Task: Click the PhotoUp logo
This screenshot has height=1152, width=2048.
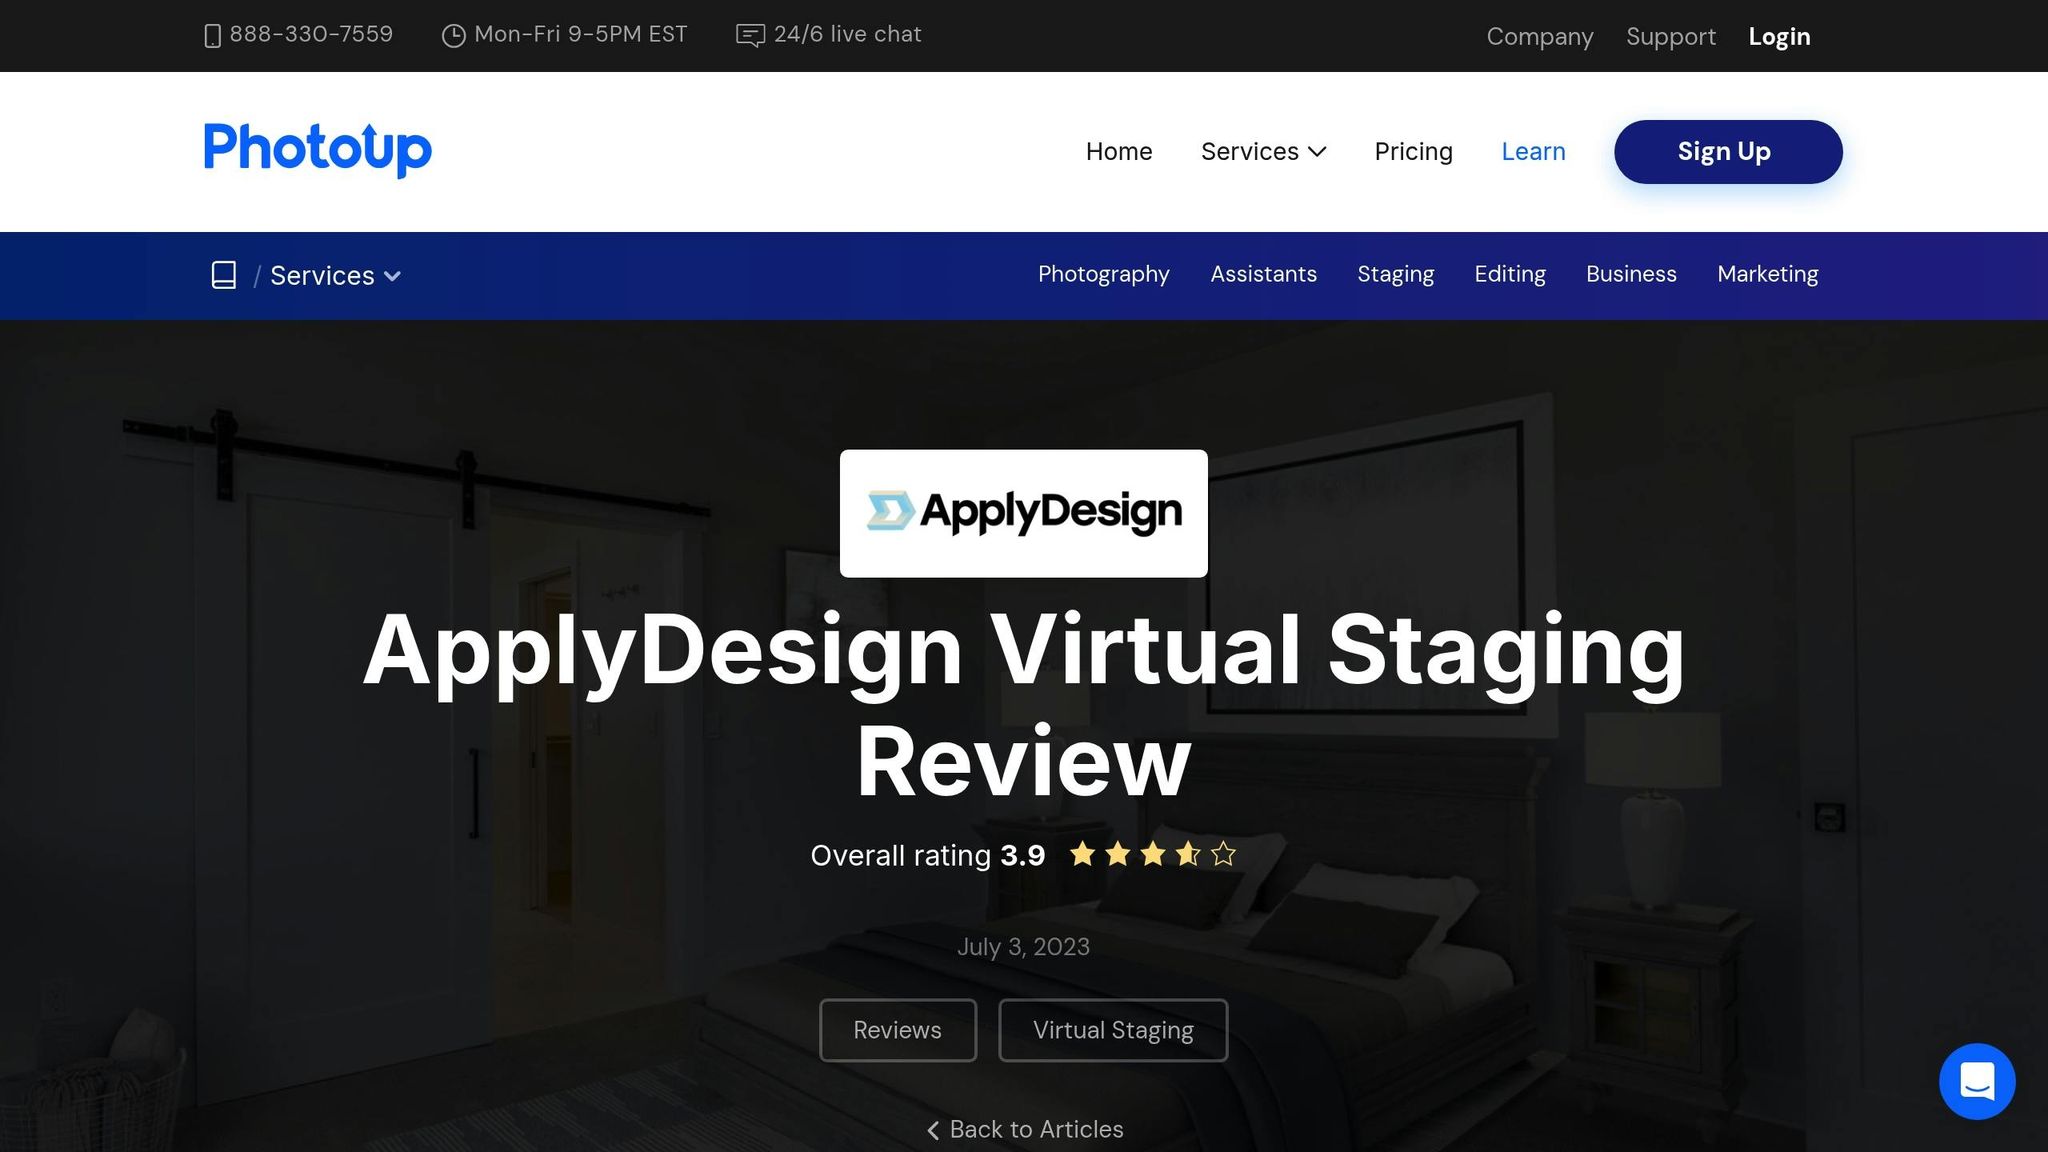Action: (318, 150)
